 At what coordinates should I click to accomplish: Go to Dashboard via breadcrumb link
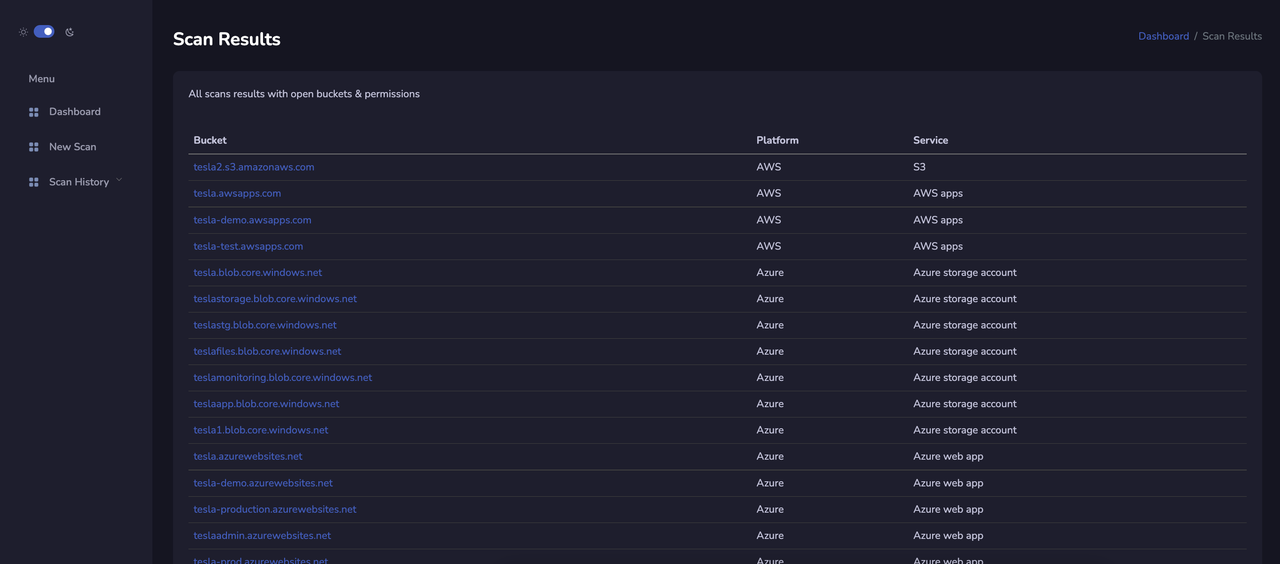tap(1164, 36)
